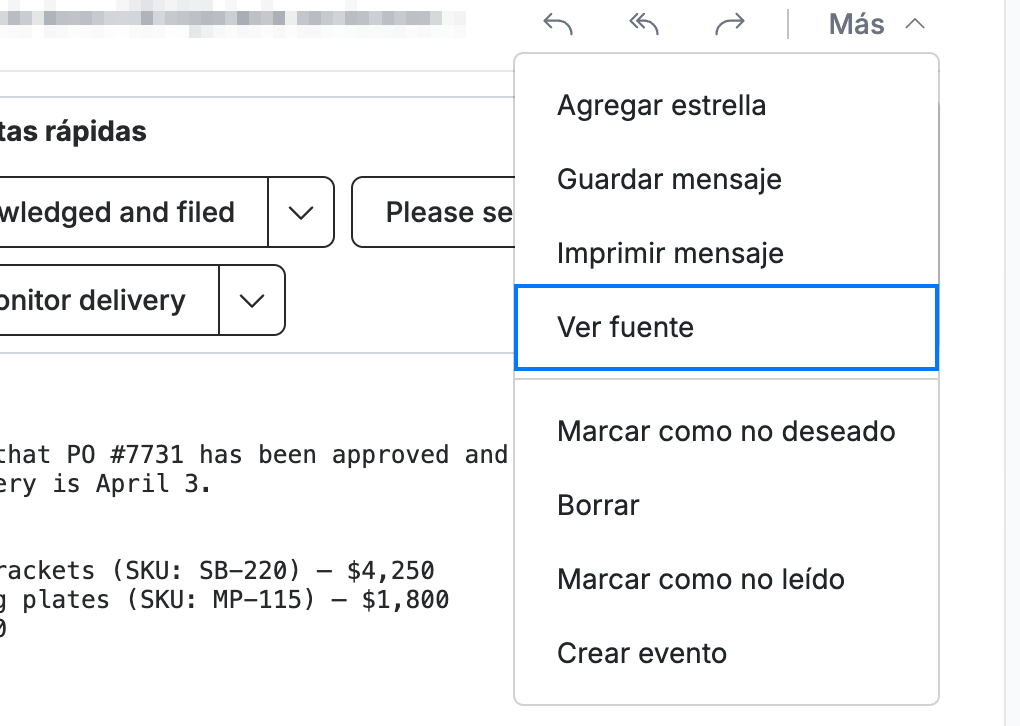This screenshot has width=1020, height=726.
Task: Click the SKU SB-220 brackets line
Action: pos(217,571)
